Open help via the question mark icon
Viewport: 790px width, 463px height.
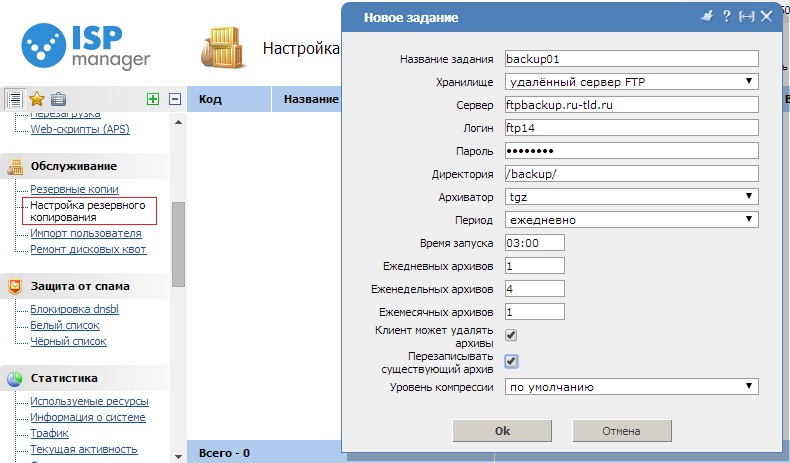click(727, 17)
